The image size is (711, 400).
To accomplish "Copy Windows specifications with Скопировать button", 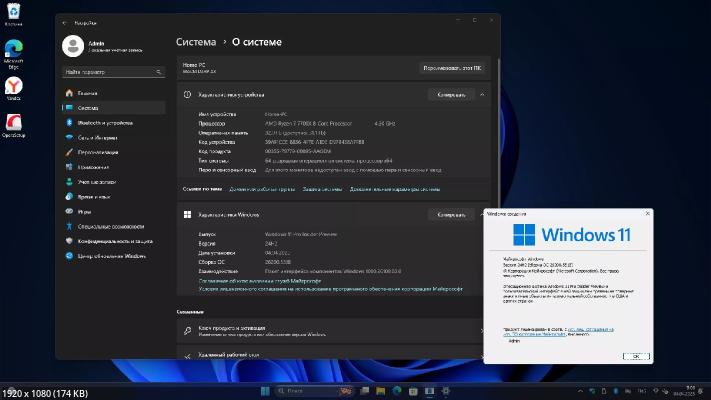I will click(451, 215).
